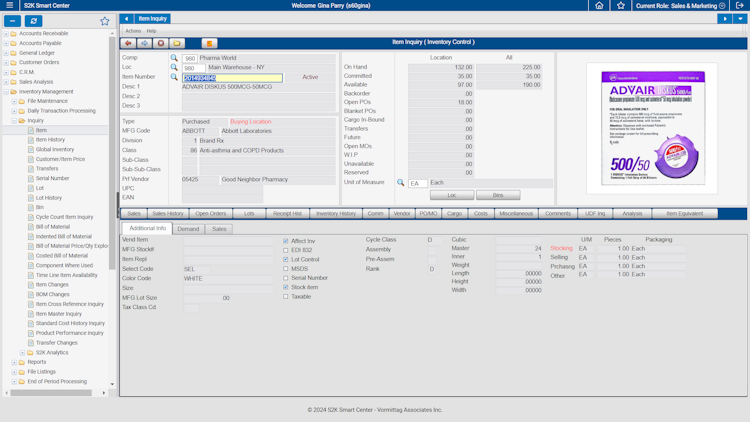
Task: Select the Item Inquiry page tab
Action: pyautogui.click(x=153, y=19)
